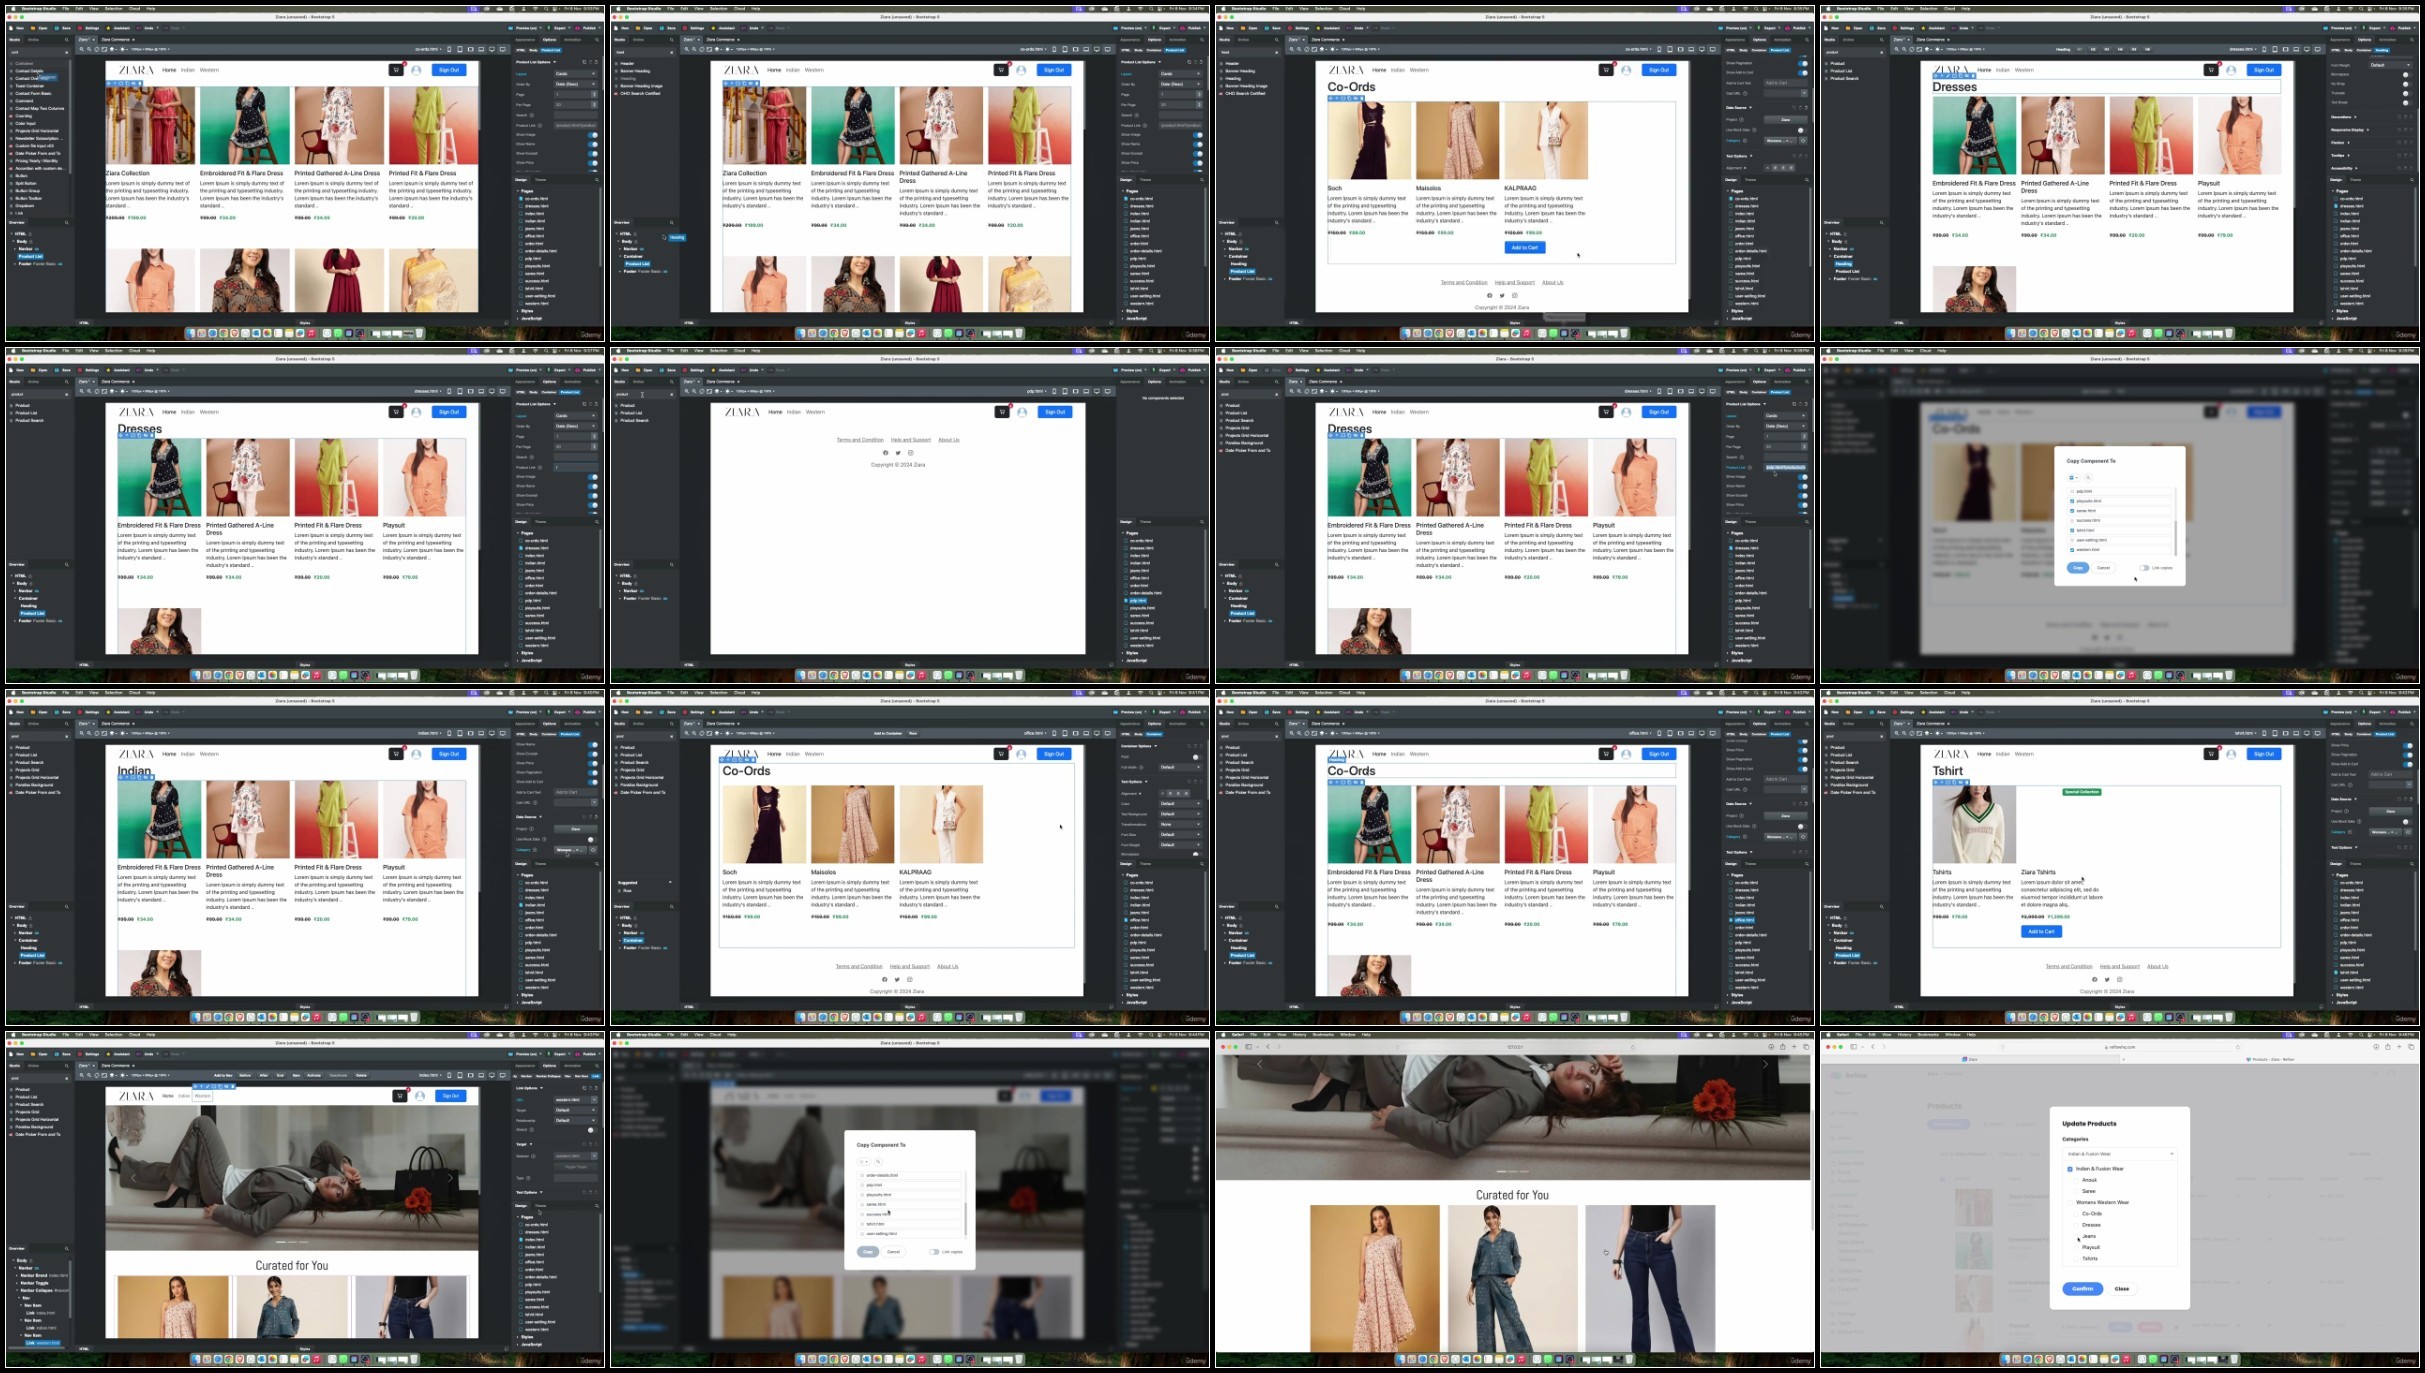The height and width of the screenshot is (1373, 2425).
Task: Click Copy in the dialog over Co-Ords page
Action: tap(2078, 568)
